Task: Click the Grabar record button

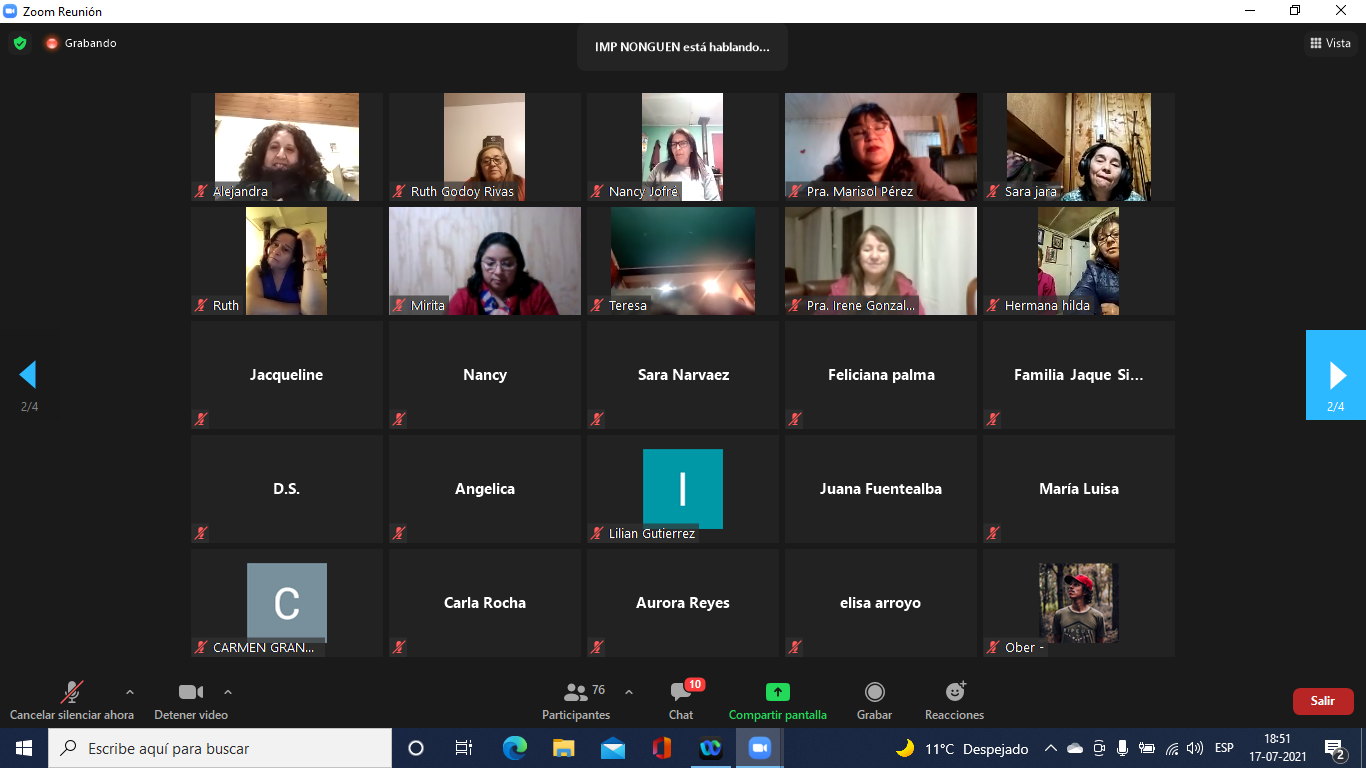Action: click(x=874, y=701)
